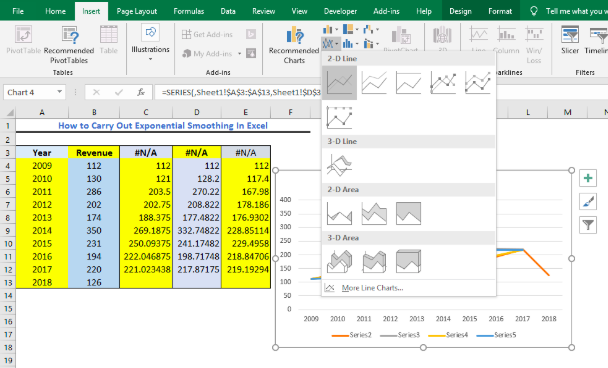
Task: Insert a Slicer filter
Action: [570, 40]
